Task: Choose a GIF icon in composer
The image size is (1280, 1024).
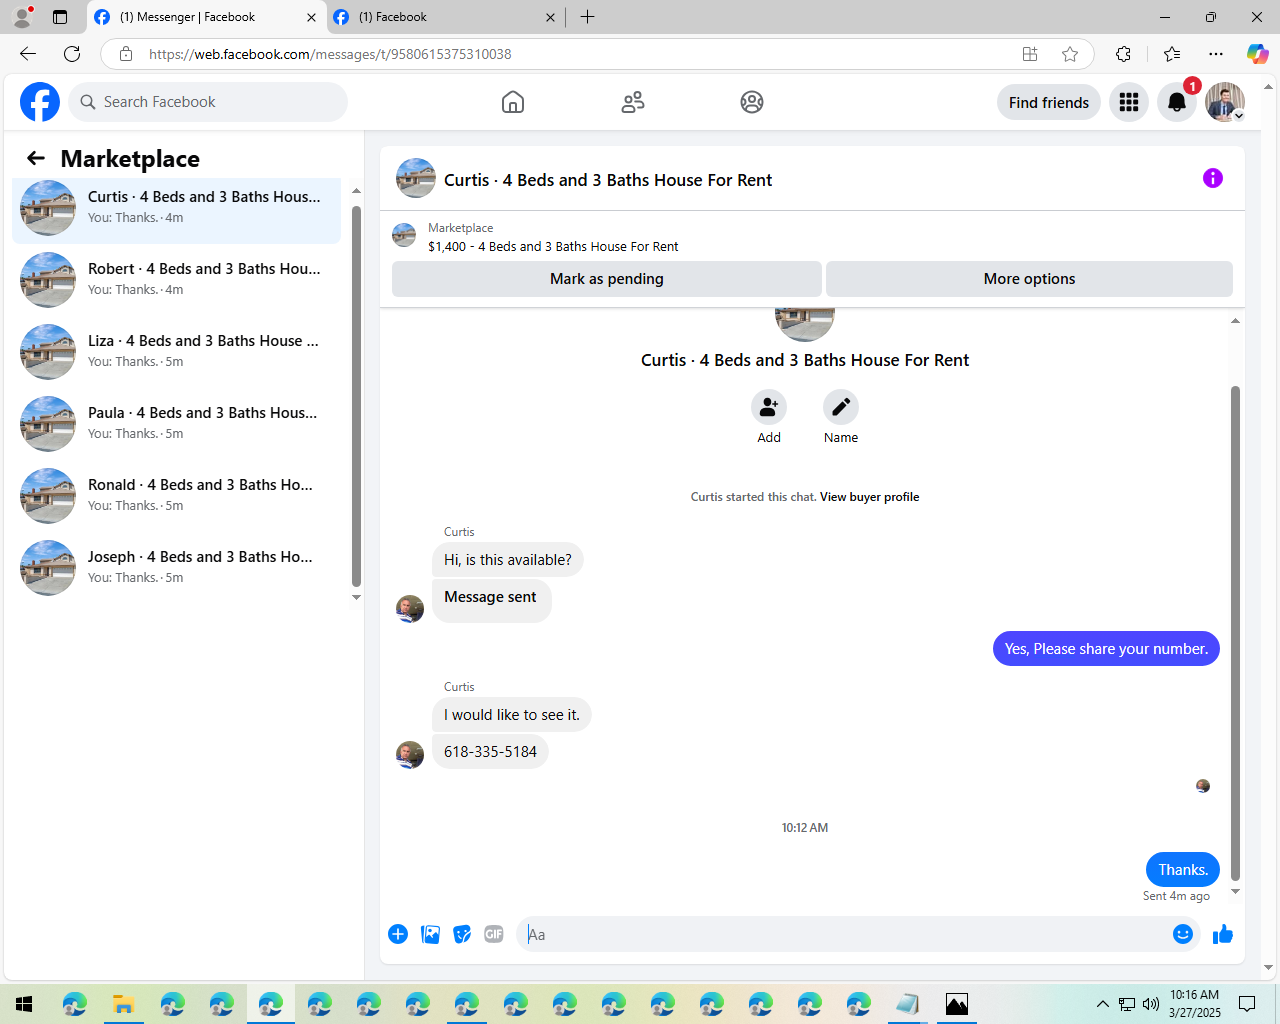Action: tap(494, 934)
